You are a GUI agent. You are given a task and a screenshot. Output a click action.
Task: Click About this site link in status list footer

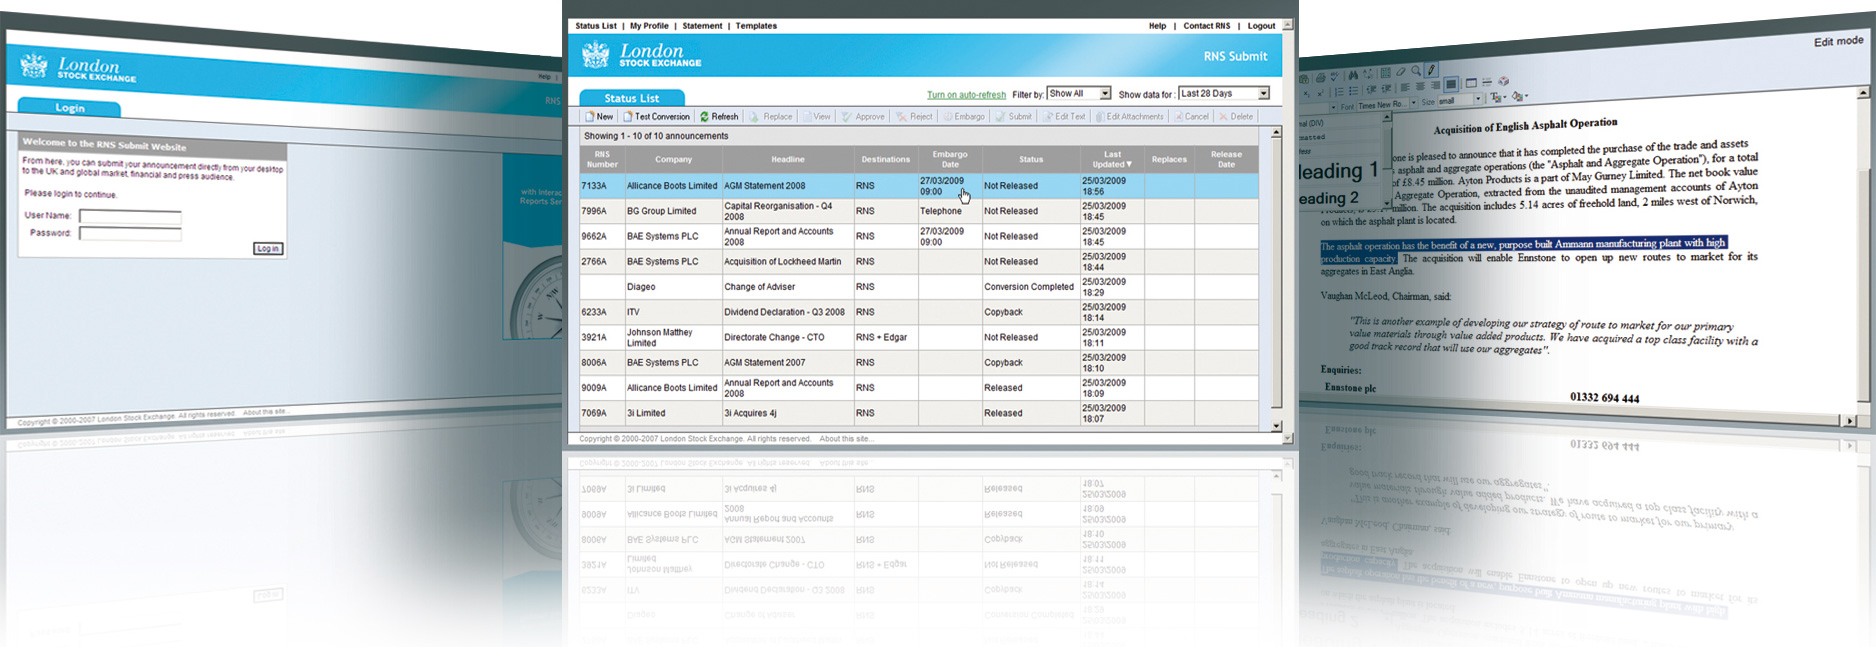point(846,439)
